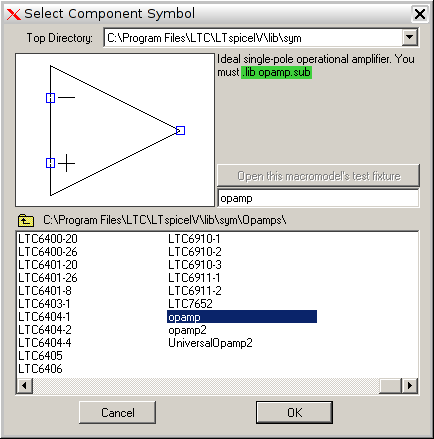Select LTC6405 in the list

tap(40, 356)
